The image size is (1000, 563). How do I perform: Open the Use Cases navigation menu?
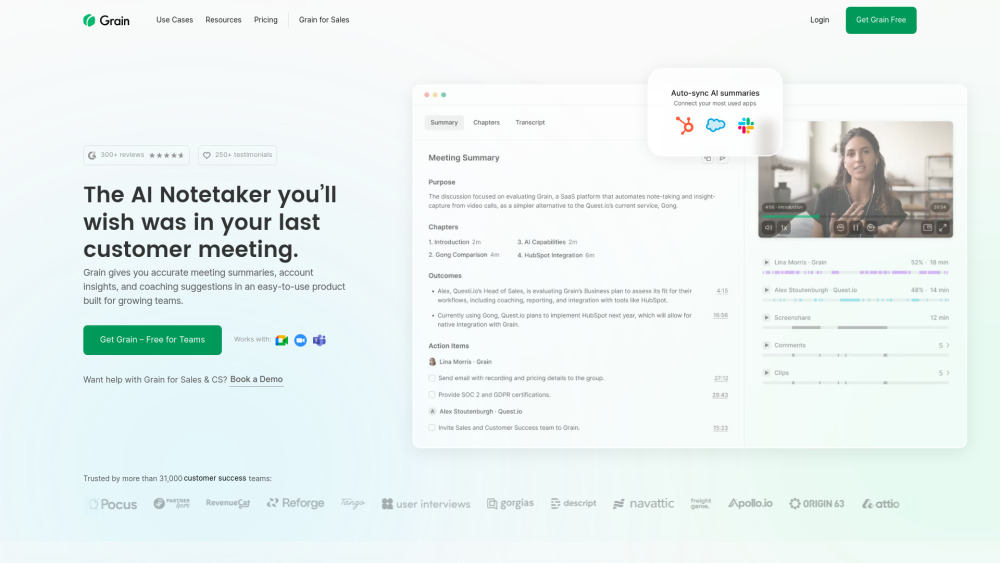click(176, 20)
